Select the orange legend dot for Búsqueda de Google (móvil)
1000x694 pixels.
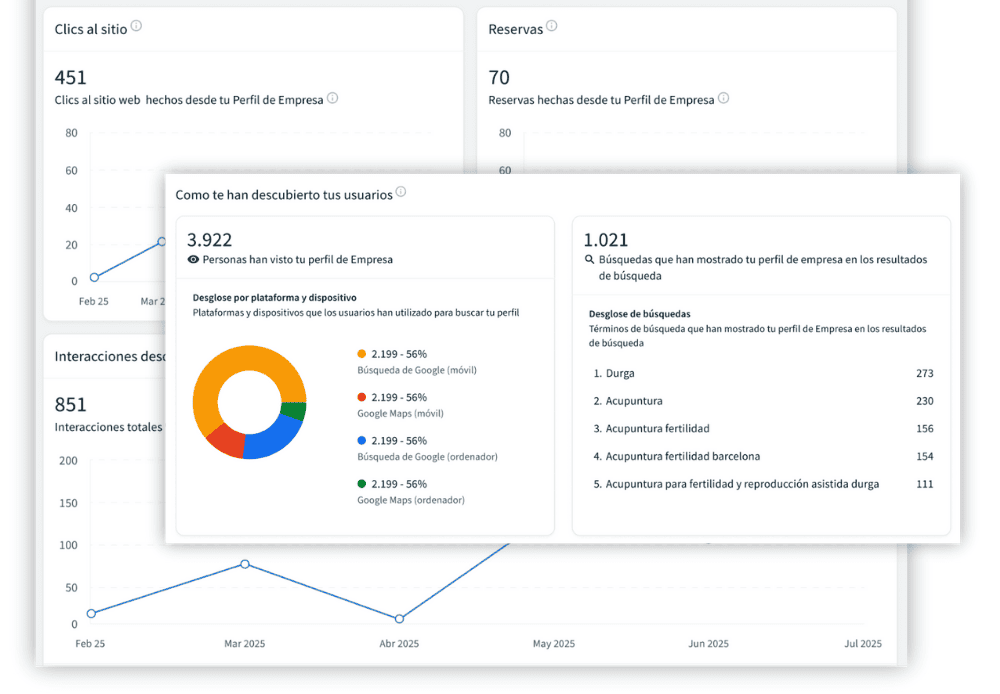click(x=362, y=354)
